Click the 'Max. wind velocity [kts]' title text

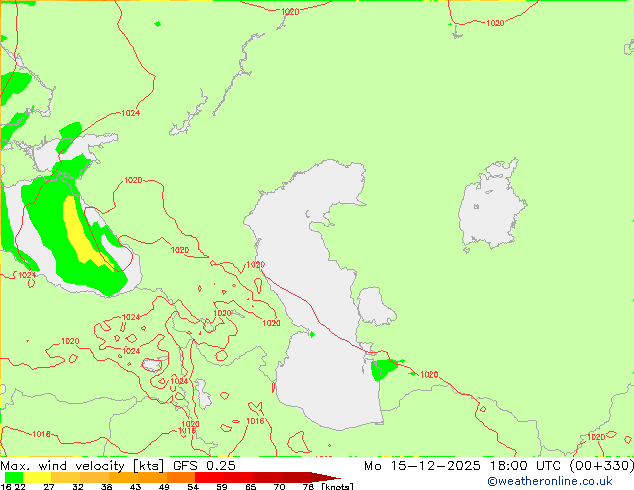point(82,466)
